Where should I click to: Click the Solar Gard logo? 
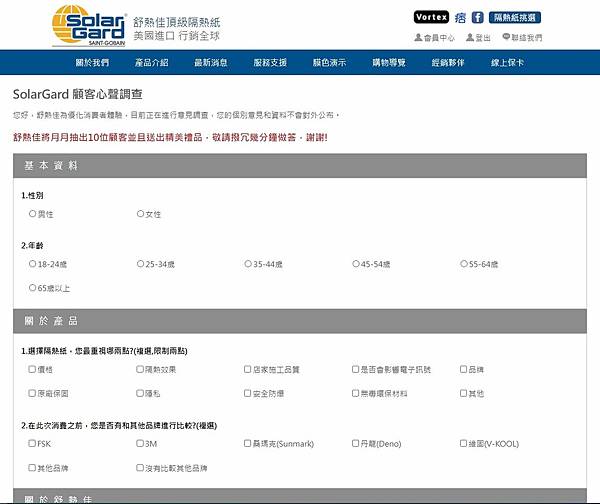(89, 26)
